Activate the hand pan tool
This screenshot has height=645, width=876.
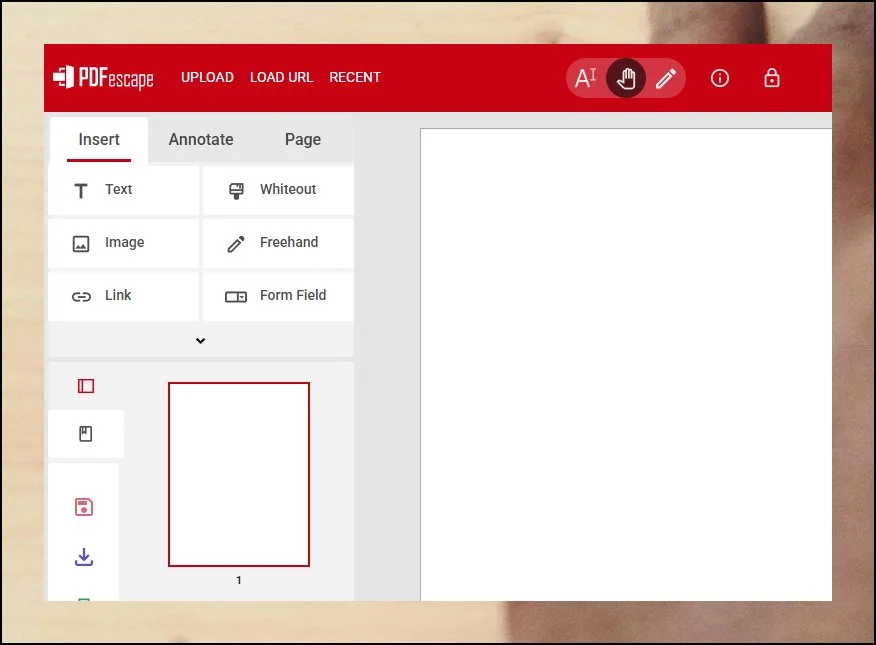(626, 78)
